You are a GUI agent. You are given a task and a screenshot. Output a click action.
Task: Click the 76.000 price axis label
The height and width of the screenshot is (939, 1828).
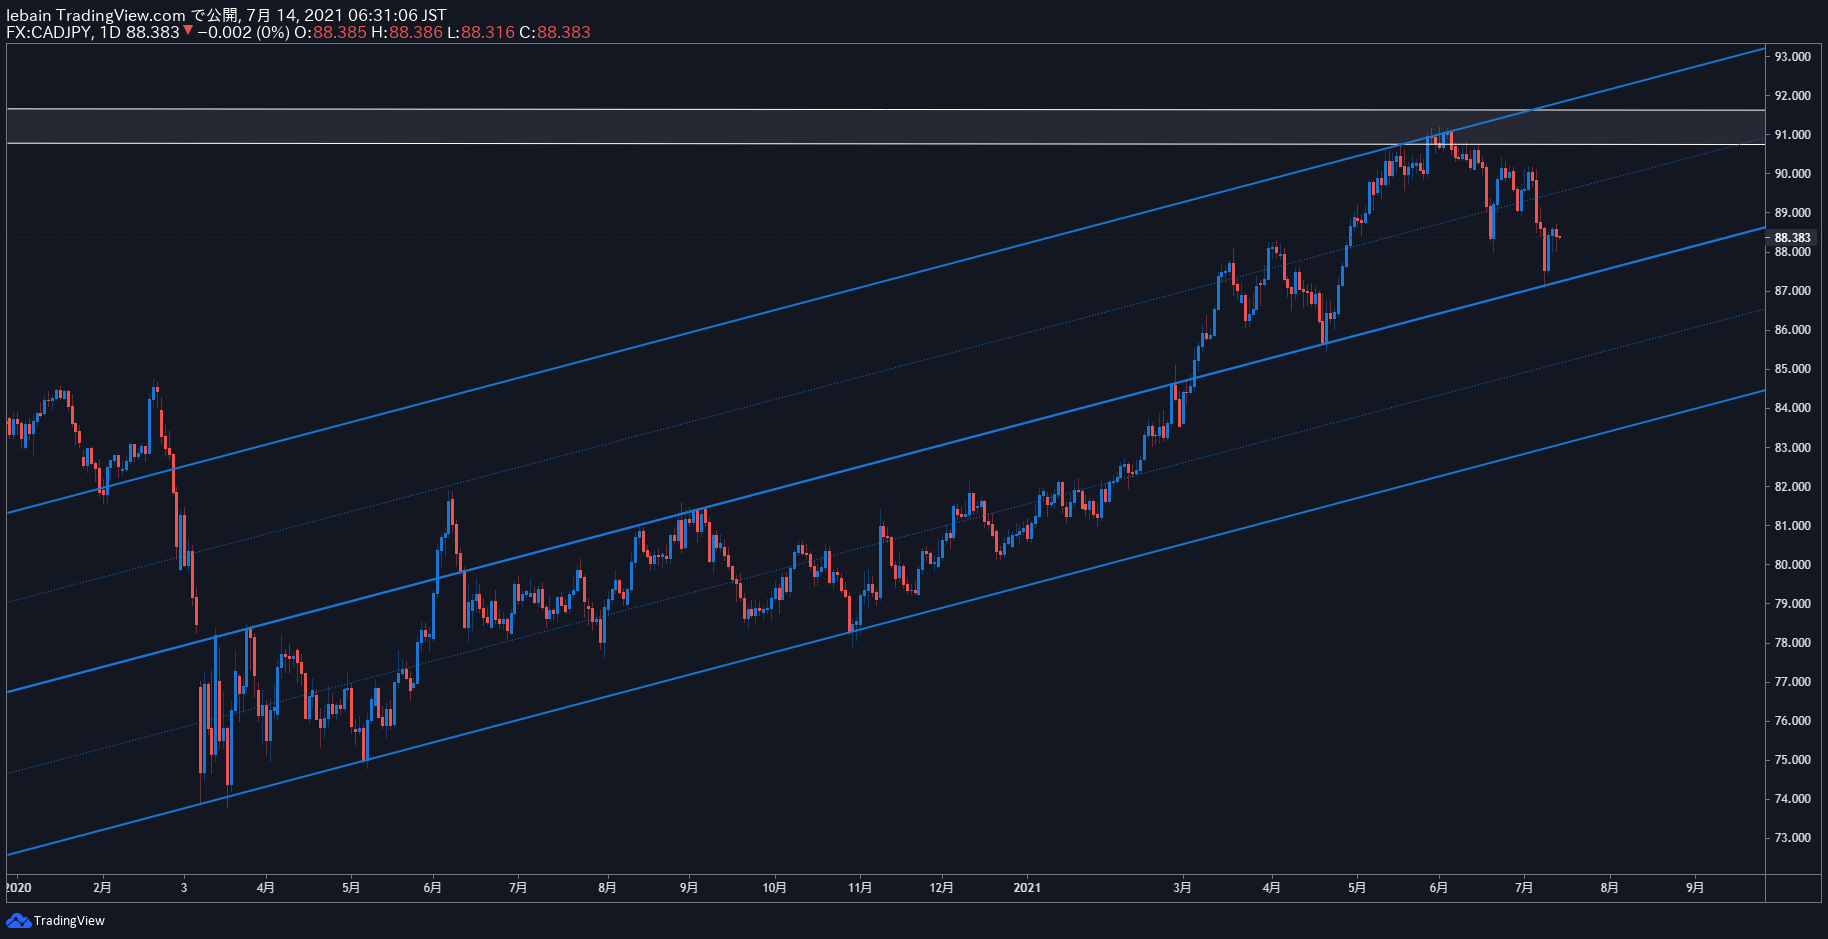[1792, 721]
